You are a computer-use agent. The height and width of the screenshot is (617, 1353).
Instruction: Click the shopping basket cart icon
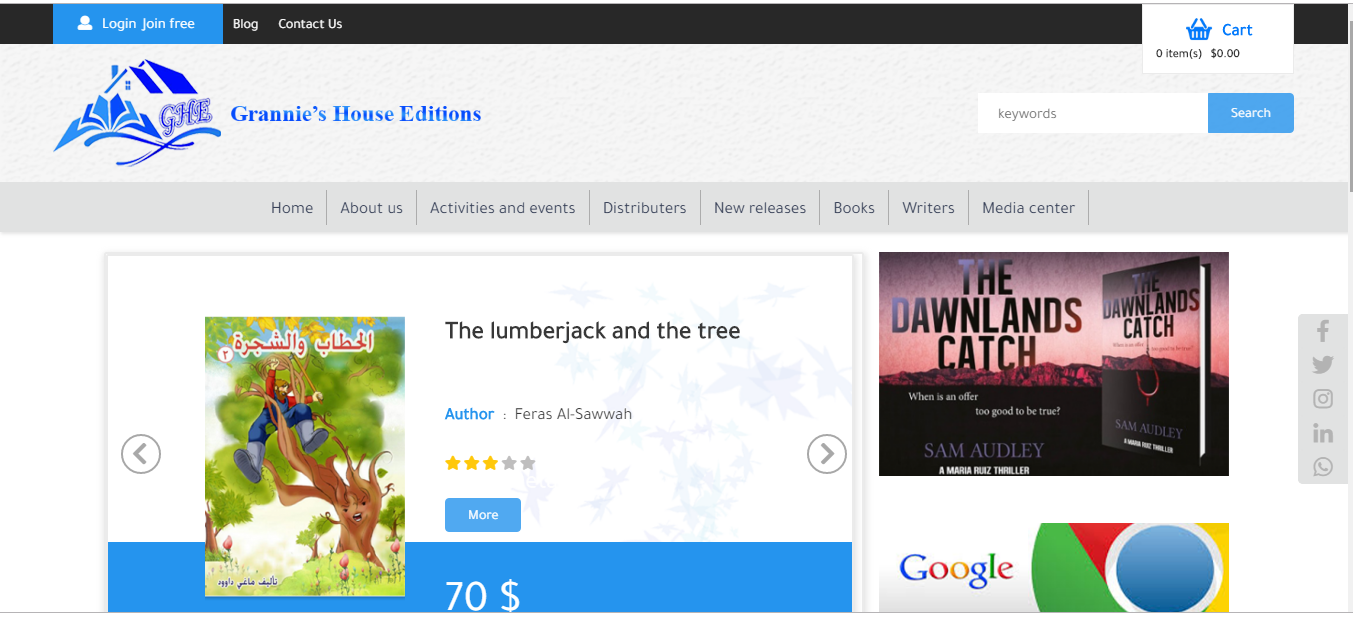tap(1198, 30)
